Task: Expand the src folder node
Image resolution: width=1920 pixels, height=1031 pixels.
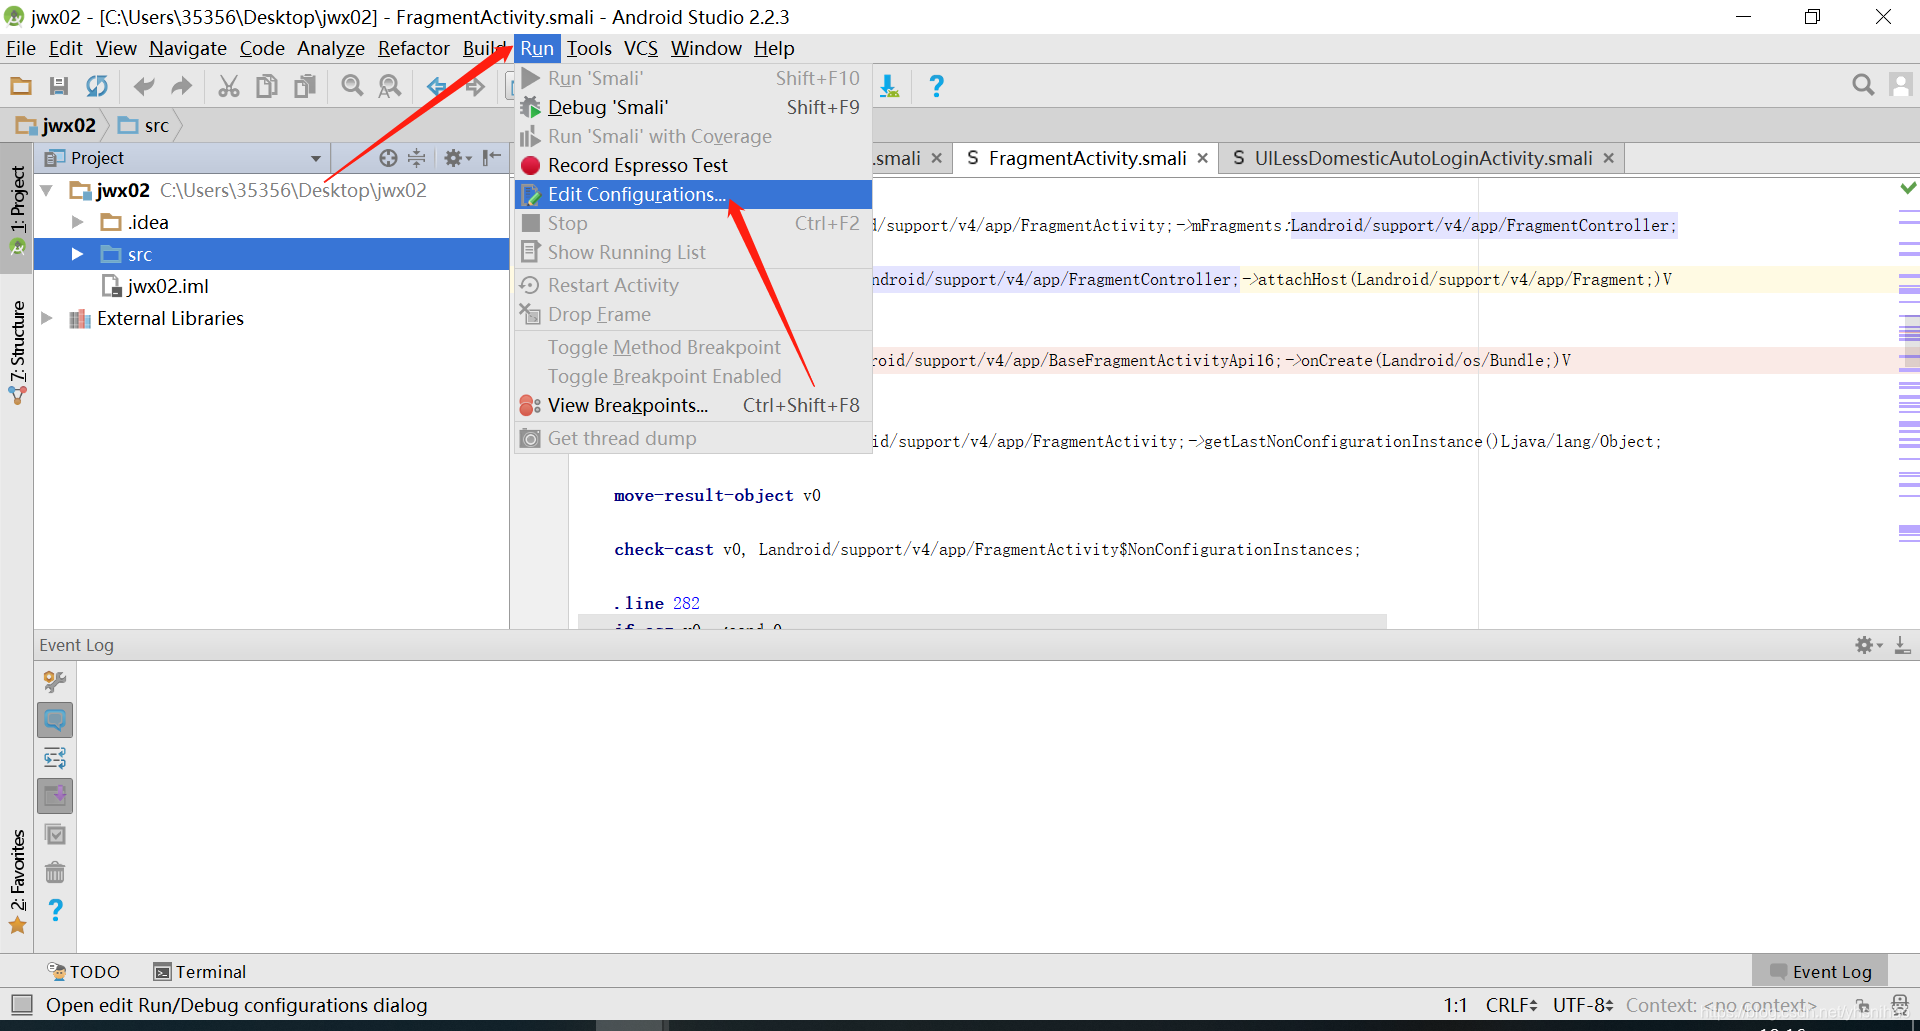Action: click(x=78, y=254)
